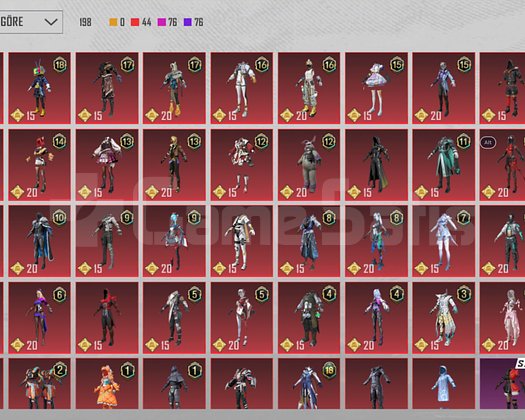Select the light blue raincoat outfit
Screen dimensions: 525x420
pyautogui.click(x=444, y=384)
